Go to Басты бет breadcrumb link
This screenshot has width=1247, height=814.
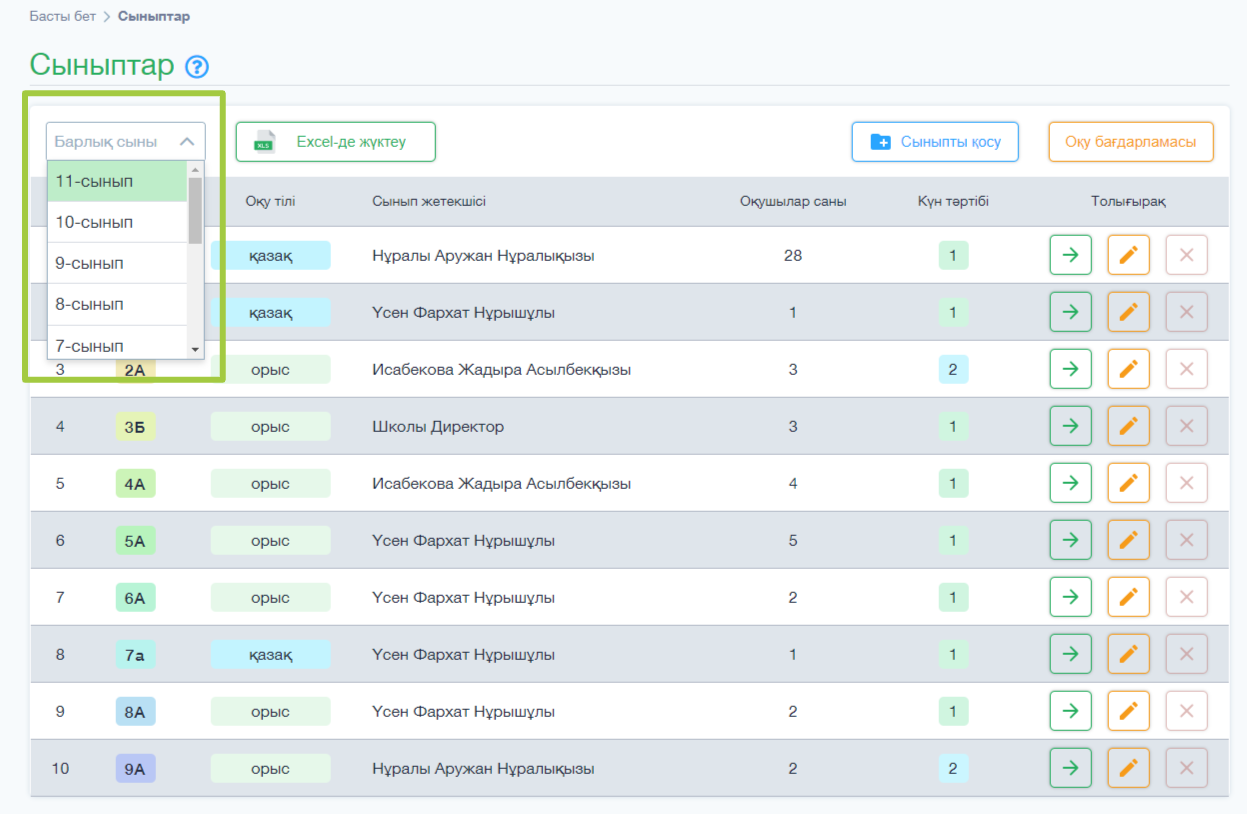(63, 16)
